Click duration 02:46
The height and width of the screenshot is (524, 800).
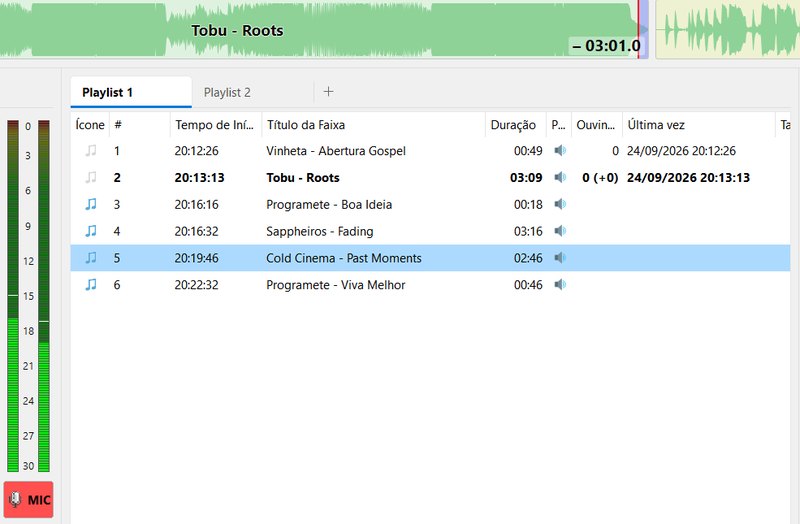[x=528, y=258]
